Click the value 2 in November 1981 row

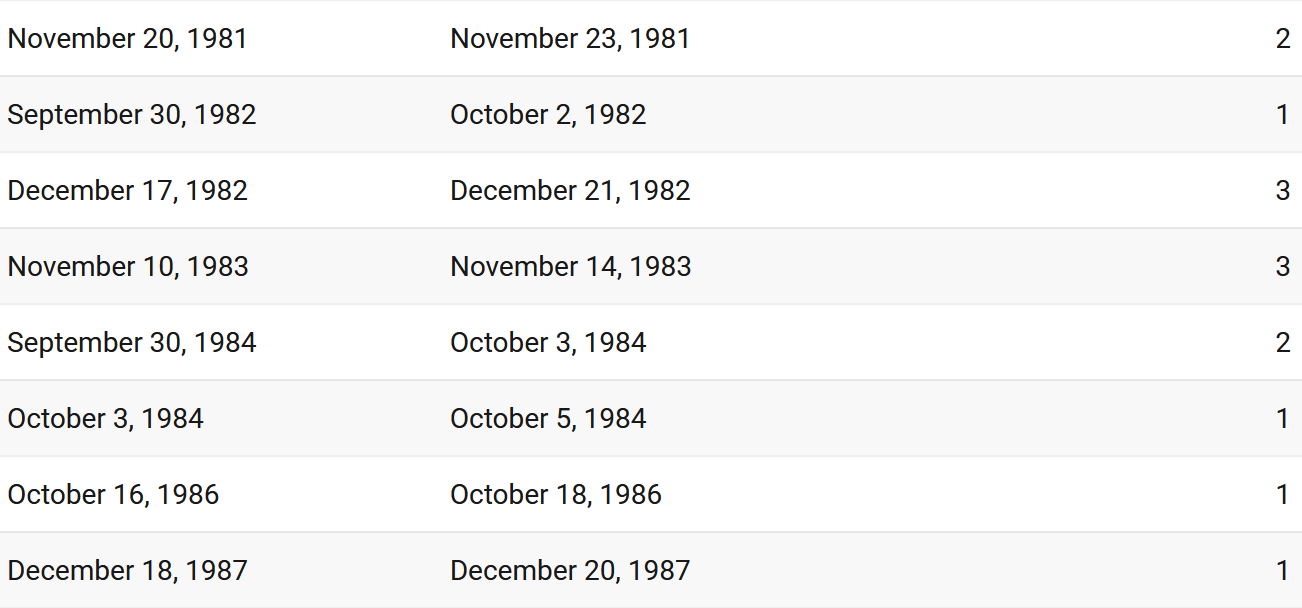click(x=1283, y=39)
